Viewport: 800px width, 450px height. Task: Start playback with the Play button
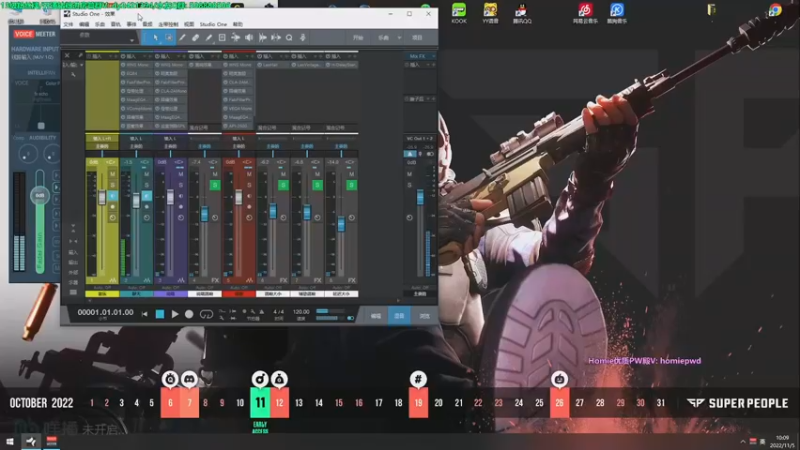(174, 314)
